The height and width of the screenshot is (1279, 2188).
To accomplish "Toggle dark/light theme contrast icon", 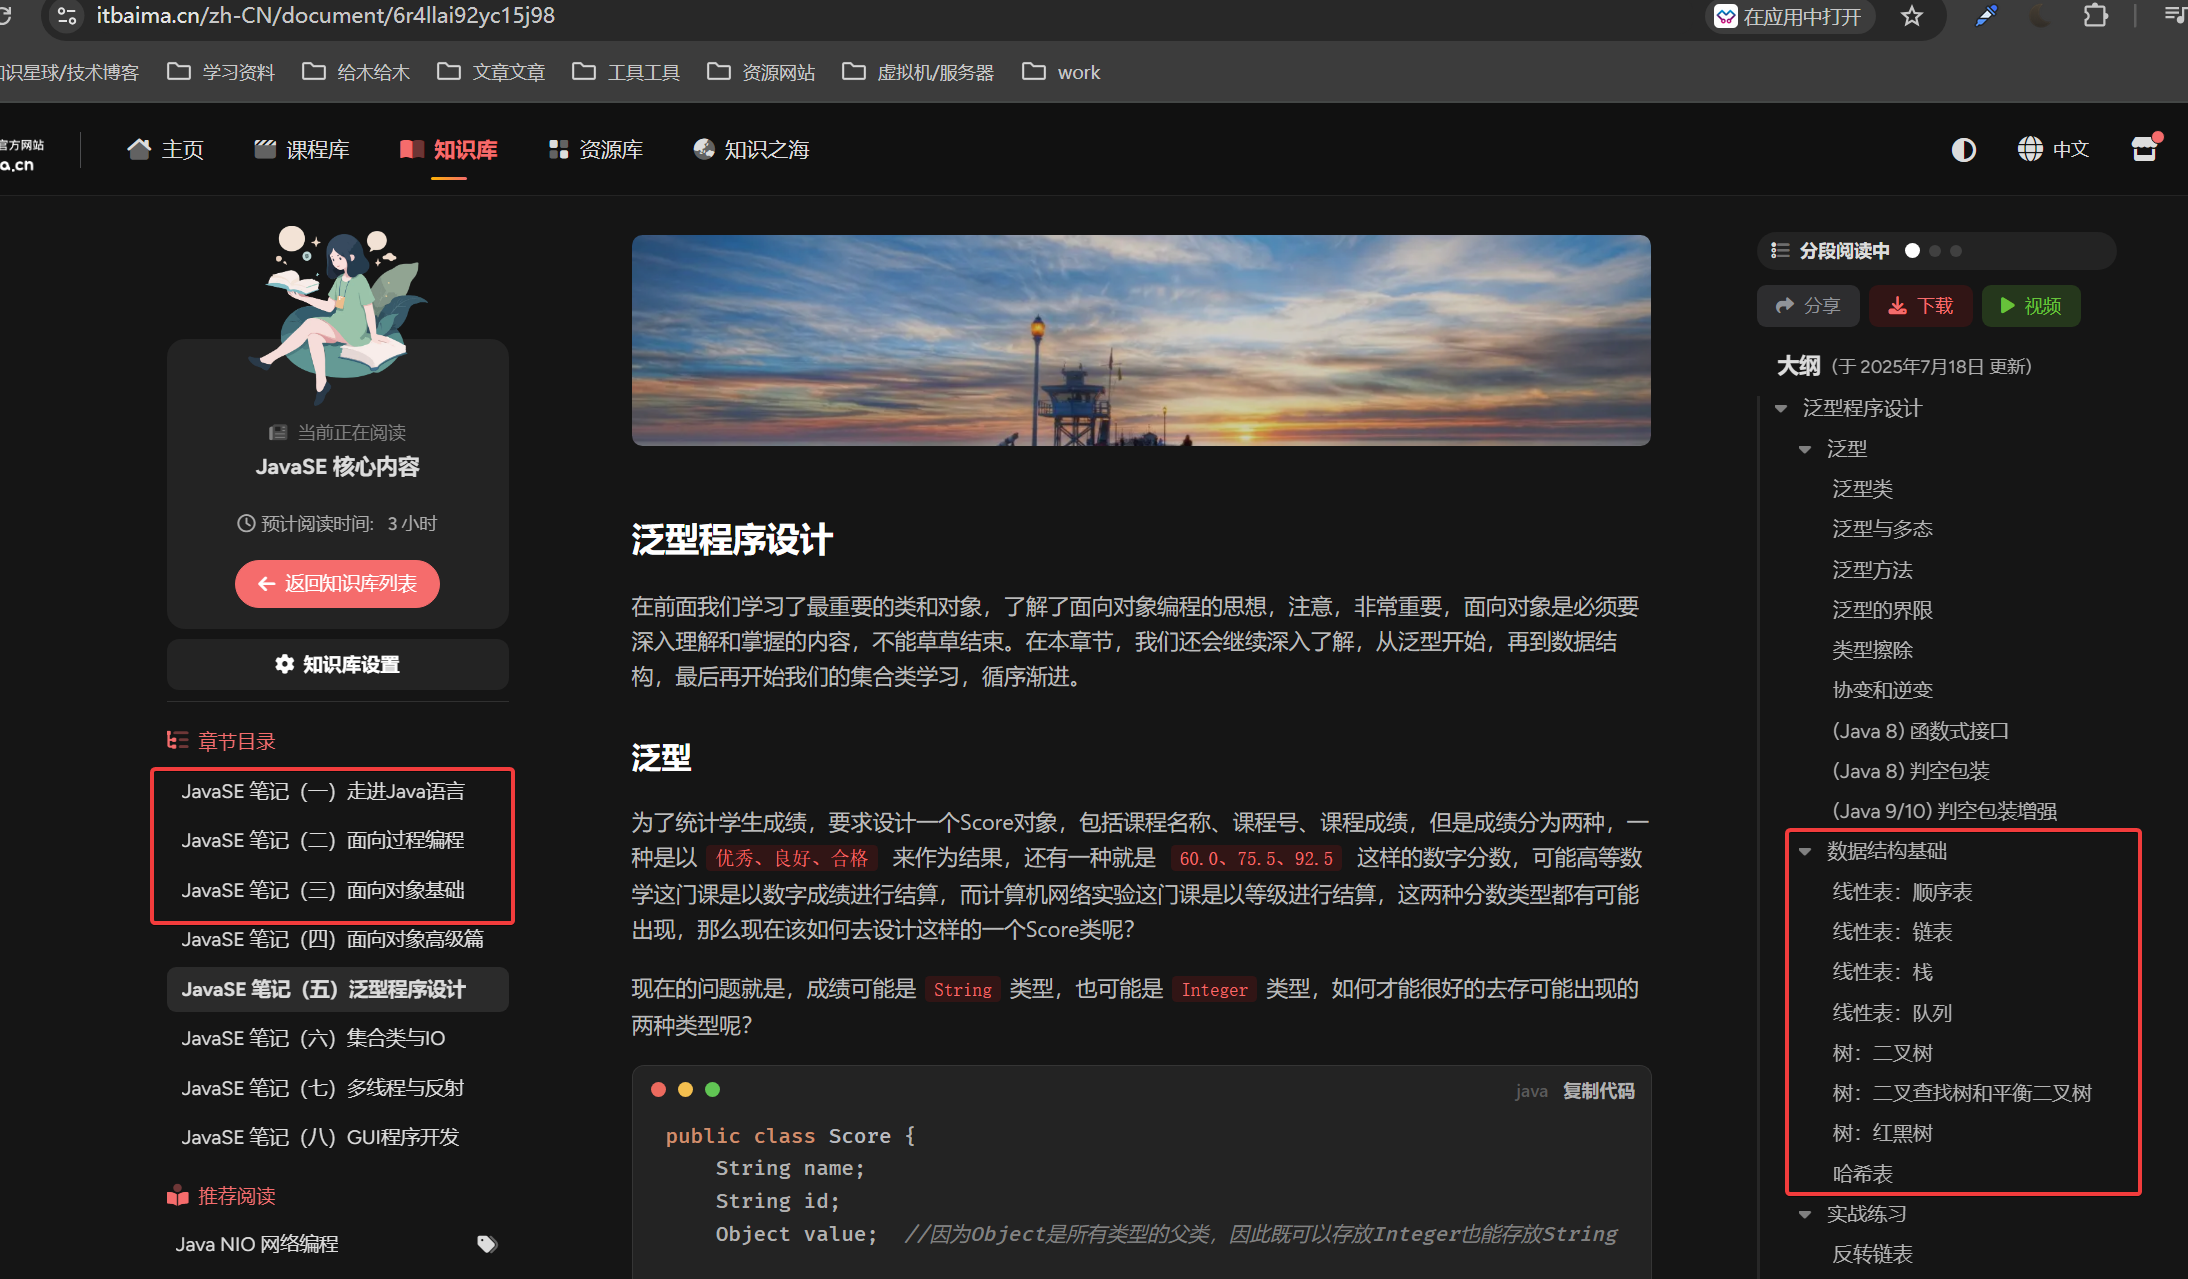I will (1963, 150).
